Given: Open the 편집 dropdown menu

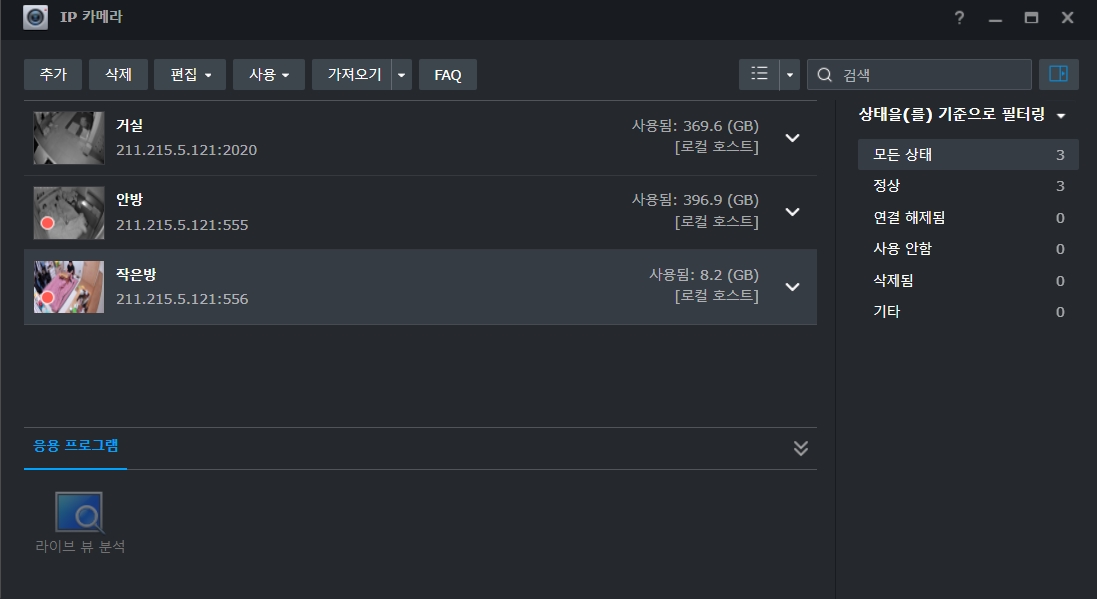Looking at the screenshot, I should tap(190, 75).
